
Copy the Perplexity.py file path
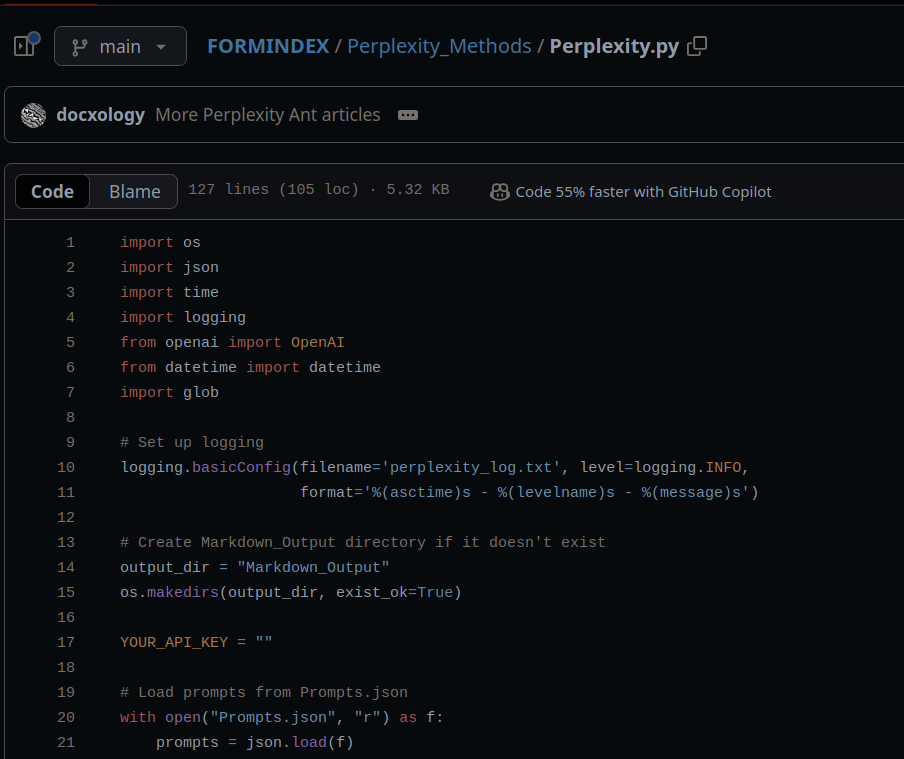pyautogui.click(x=697, y=46)
